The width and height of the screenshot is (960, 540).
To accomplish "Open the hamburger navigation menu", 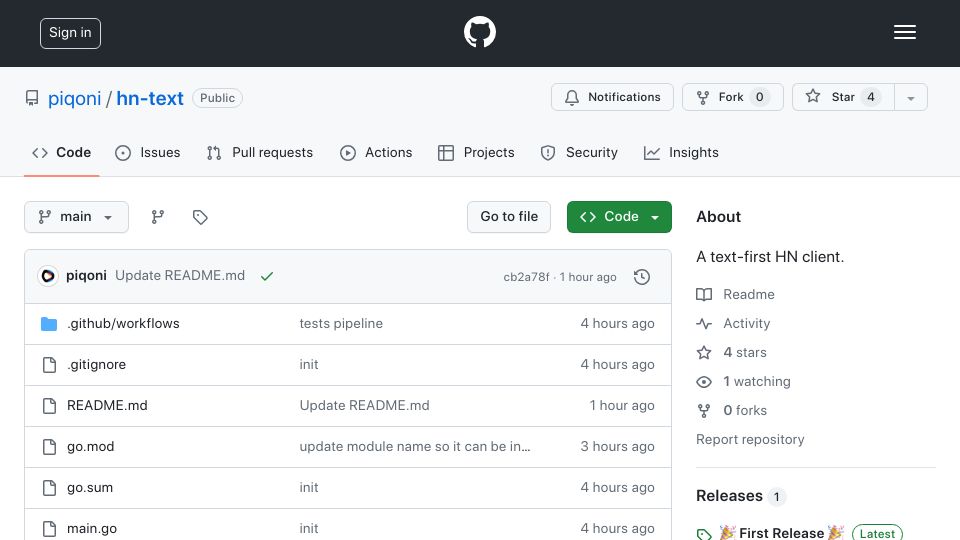I will [904, 32].
